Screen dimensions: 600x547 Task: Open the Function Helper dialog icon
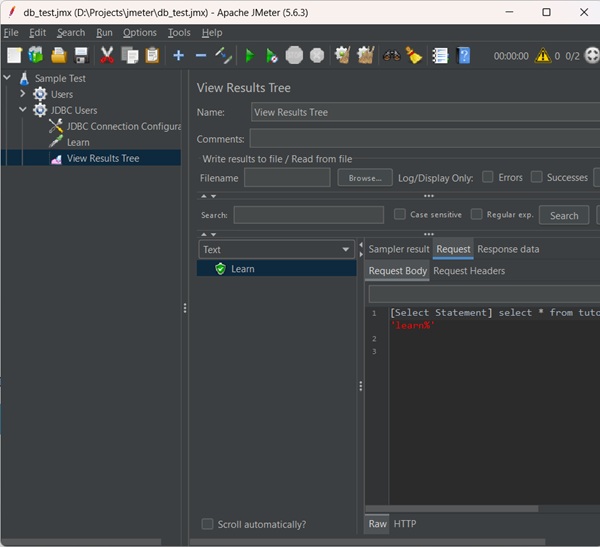[x=440, y=56]
